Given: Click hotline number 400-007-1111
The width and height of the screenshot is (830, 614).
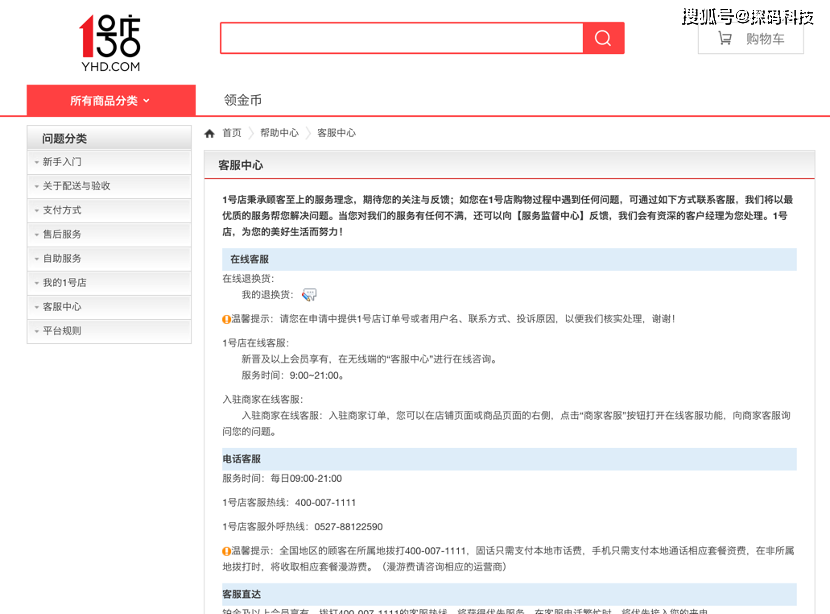Looking at the screenshot, I should pos(326,503).
